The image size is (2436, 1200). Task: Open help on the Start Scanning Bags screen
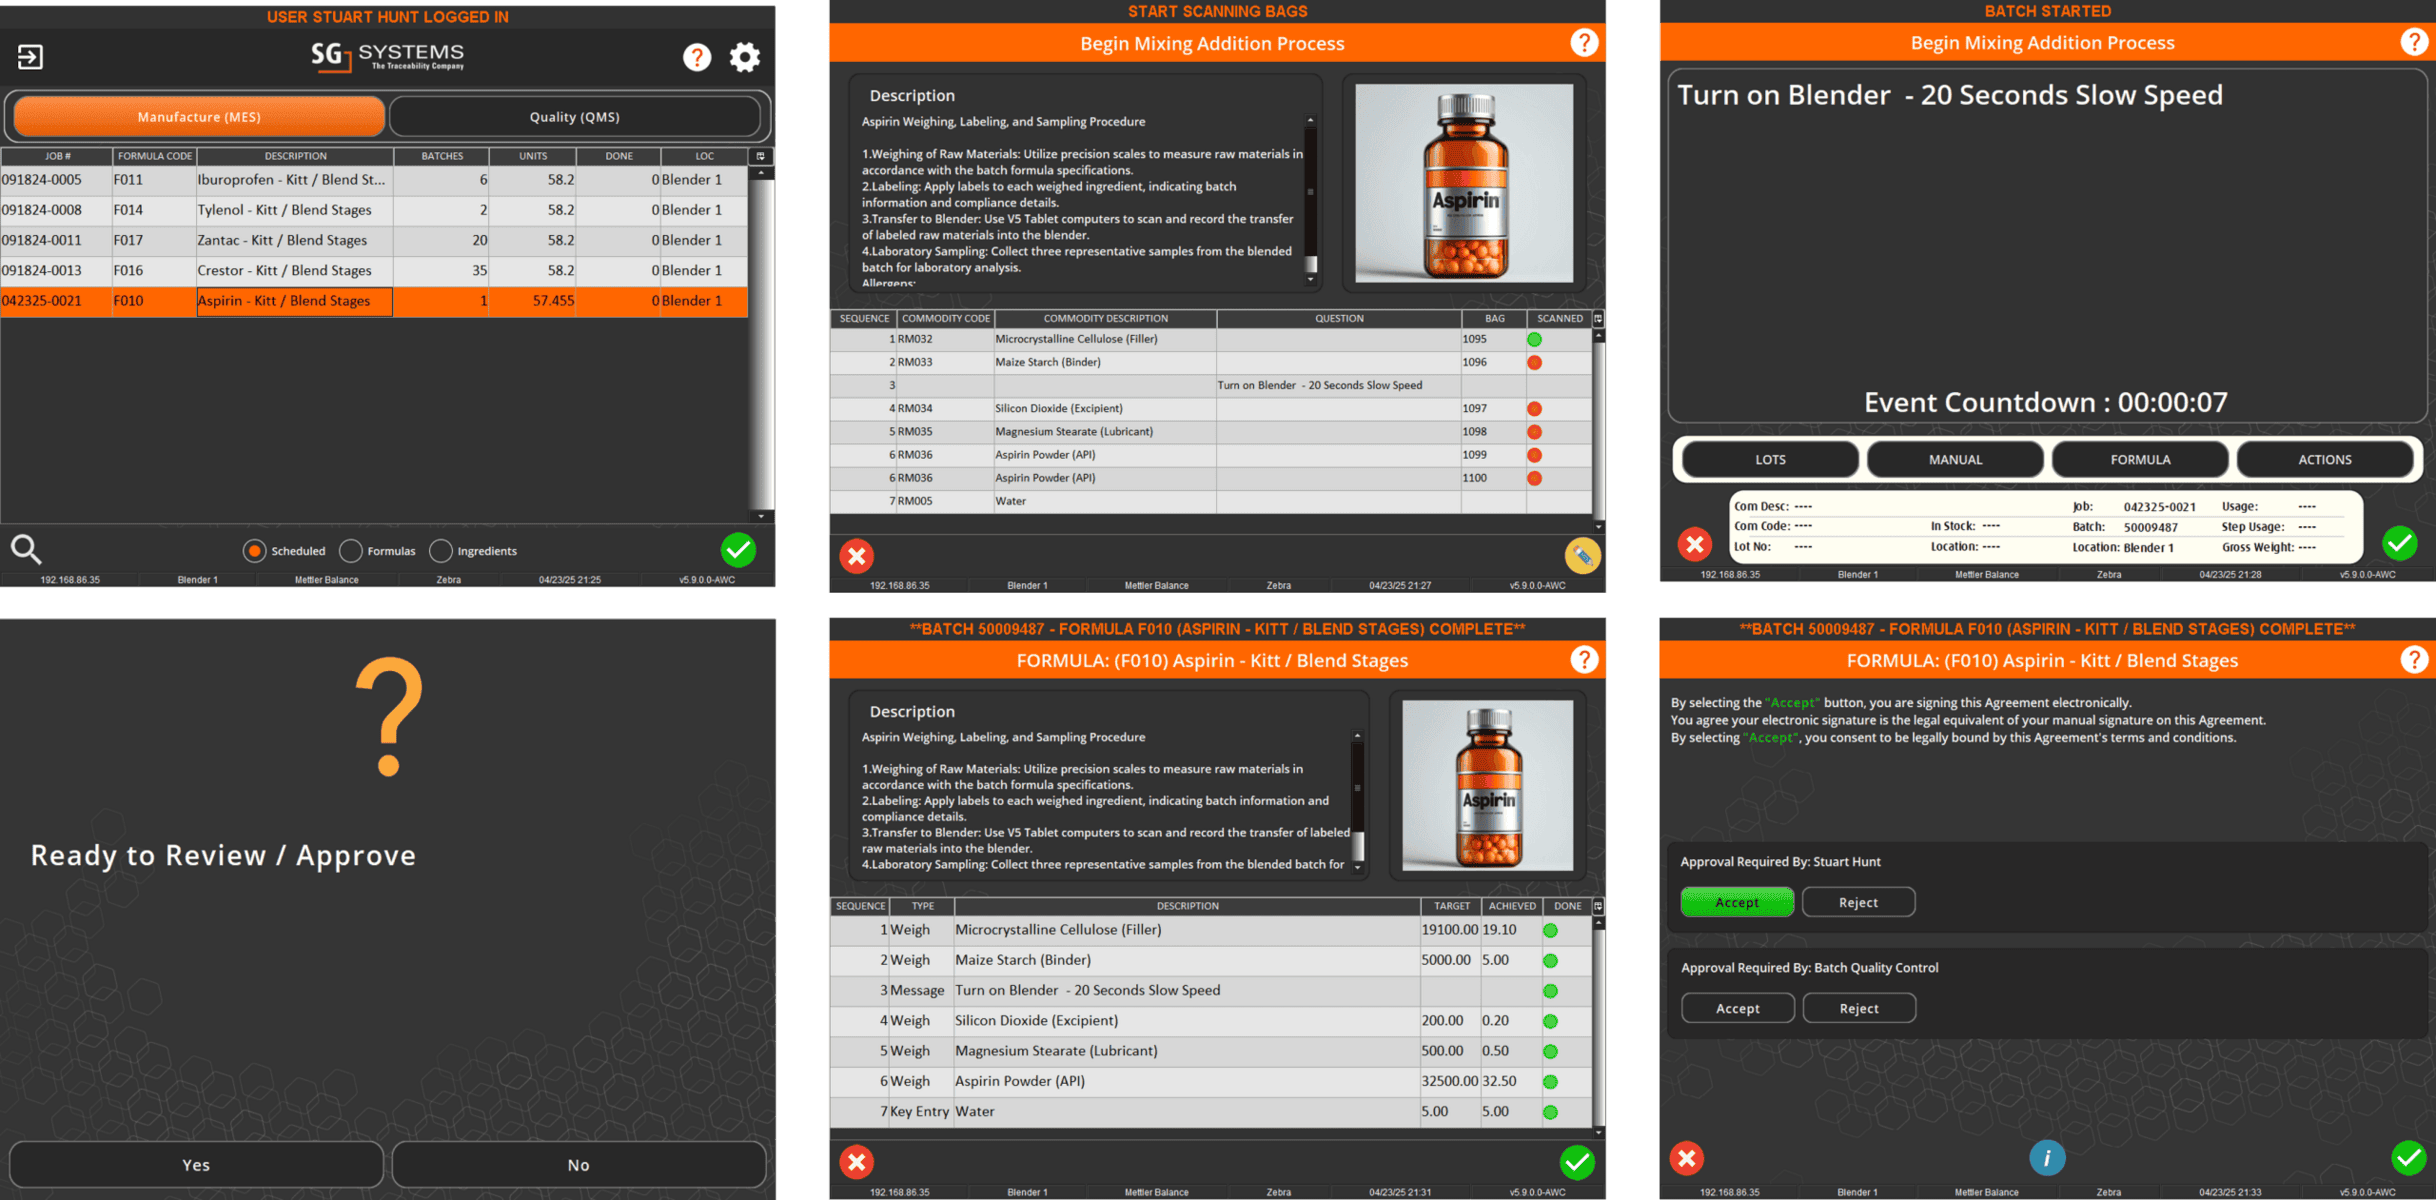1583,43
